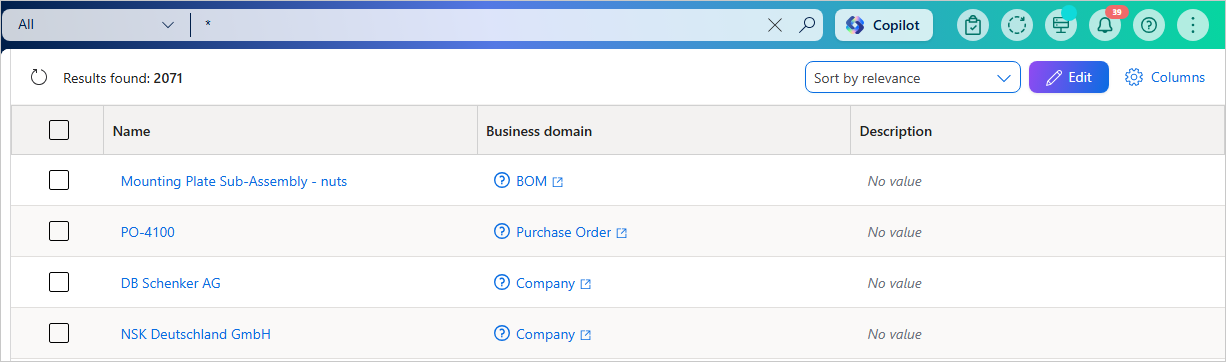Click the question mark icon beside Purchase Order
This screenshot has width=1226, height=362.
[502, 232]
